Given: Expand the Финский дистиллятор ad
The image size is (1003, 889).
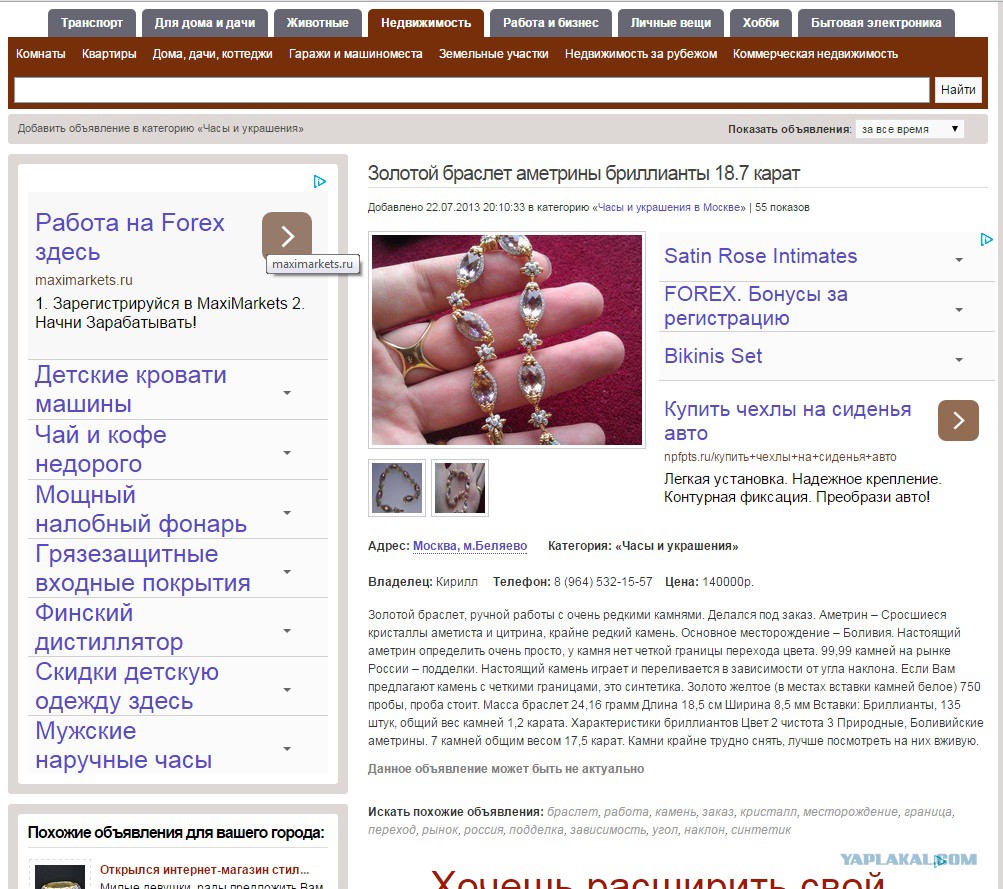Looking at the screenshot, I should [x=287, y=631].
